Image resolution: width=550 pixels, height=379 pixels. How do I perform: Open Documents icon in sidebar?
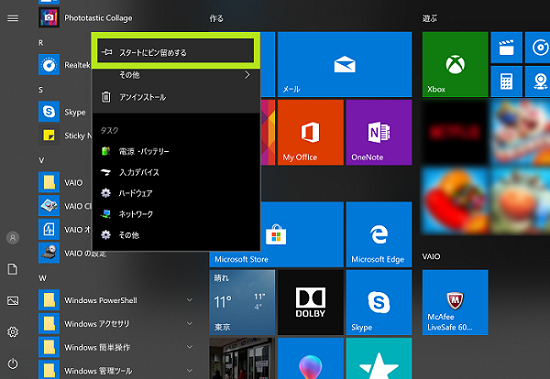[x=13, y=269]
